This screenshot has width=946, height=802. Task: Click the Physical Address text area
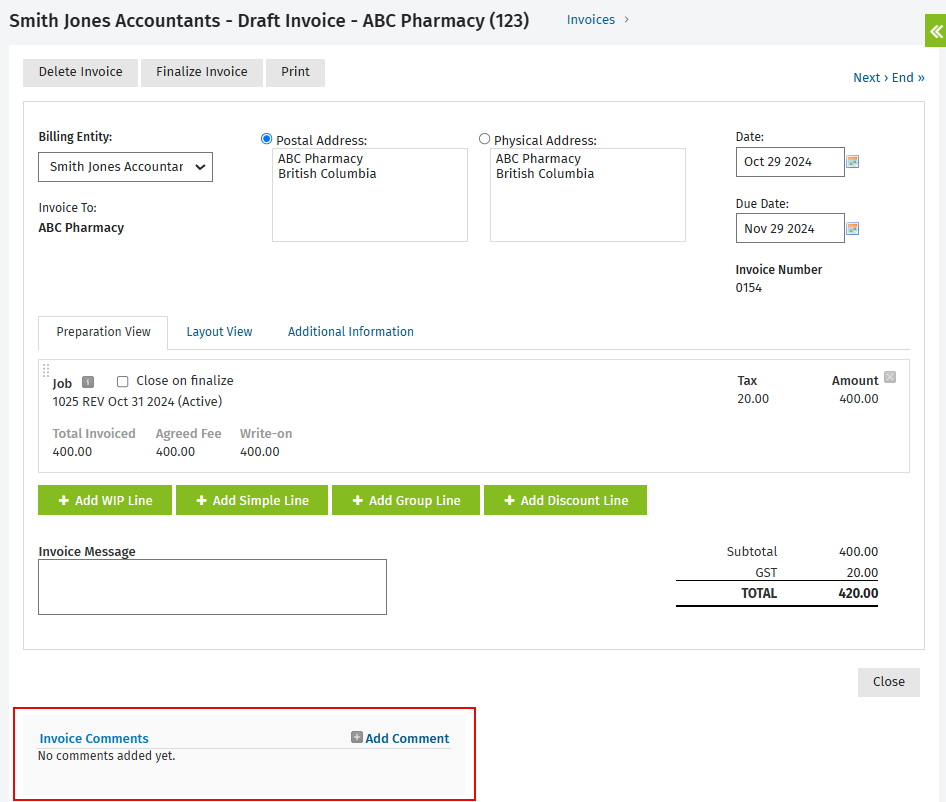tap(588, 195)
